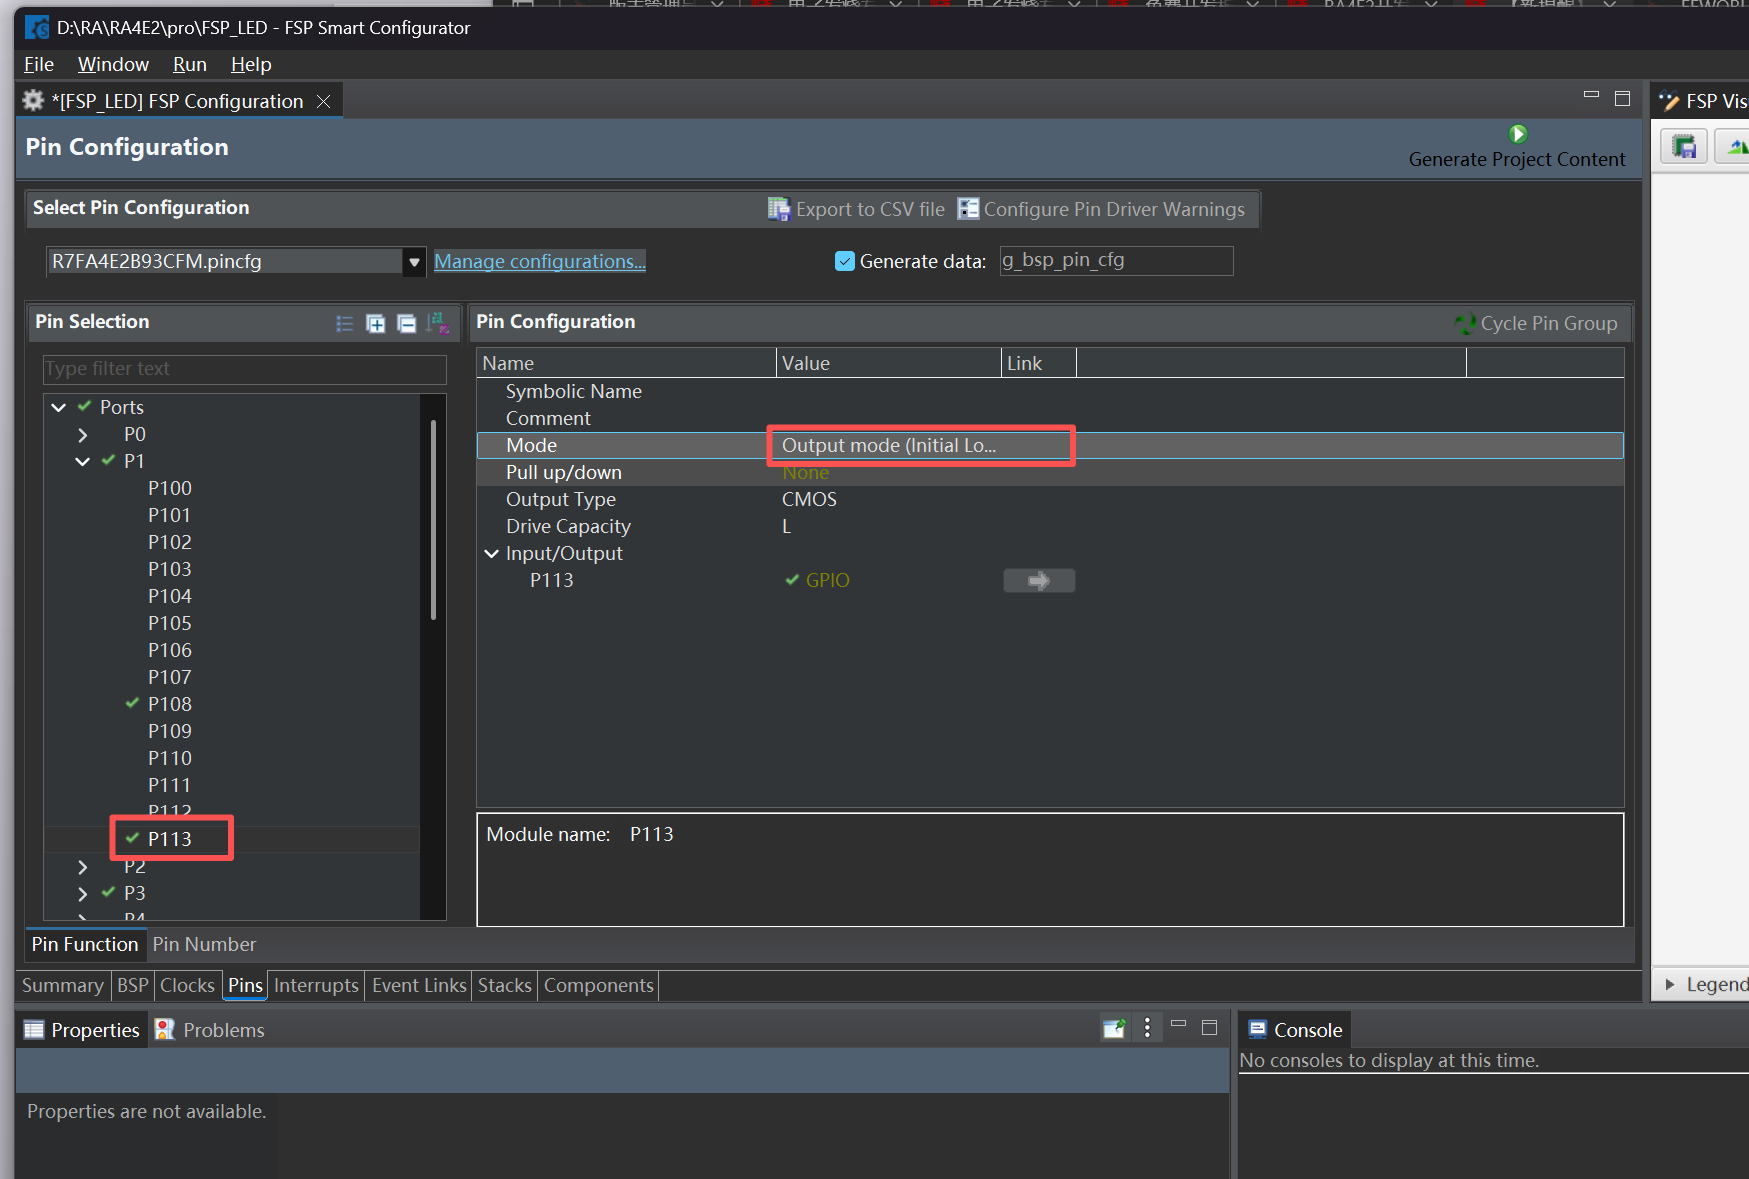Collapse the Input/Output row
Viewport: 1749px width, 1179px height.
click(492, 554)
